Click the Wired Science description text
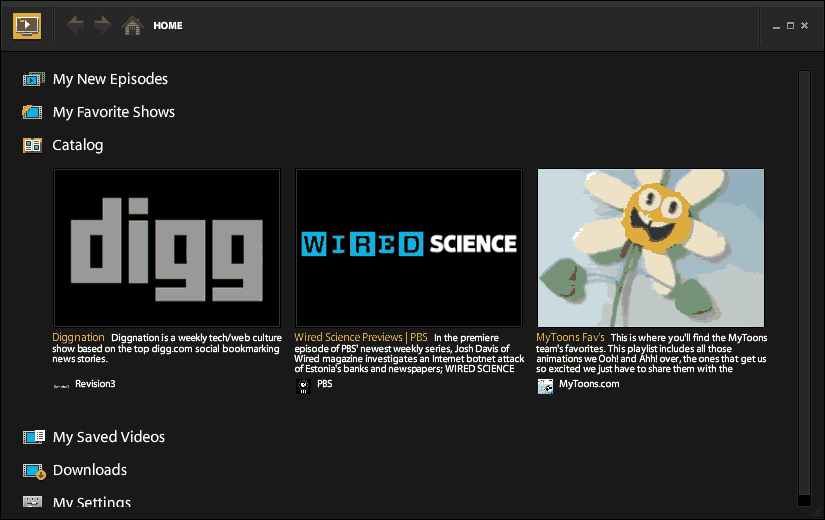Image resolution: width=825 pixels, height=520 pixels. tap(409, 353)
